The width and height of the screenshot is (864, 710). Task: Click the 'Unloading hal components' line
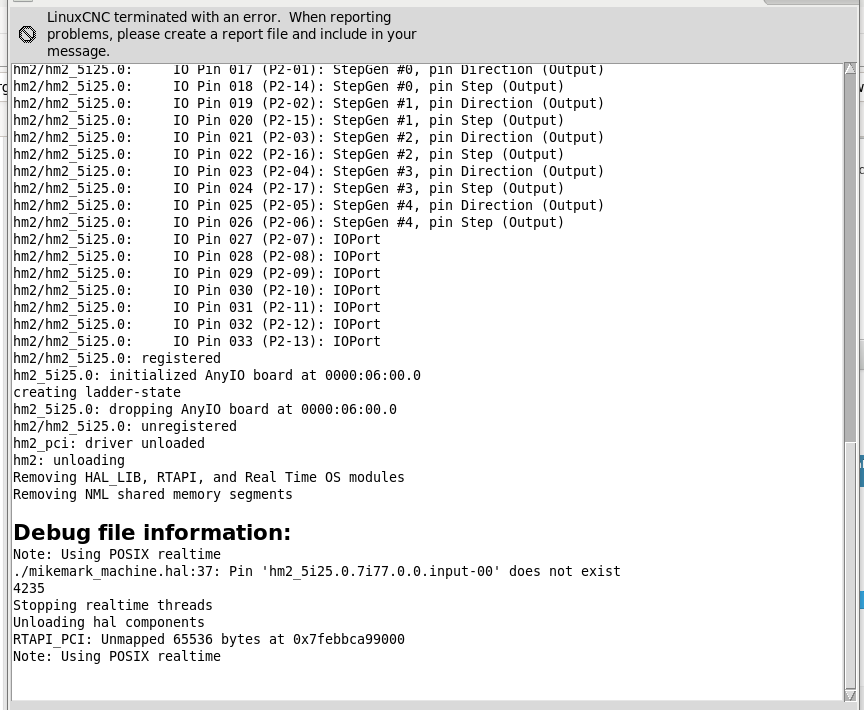tap(109, 622)
